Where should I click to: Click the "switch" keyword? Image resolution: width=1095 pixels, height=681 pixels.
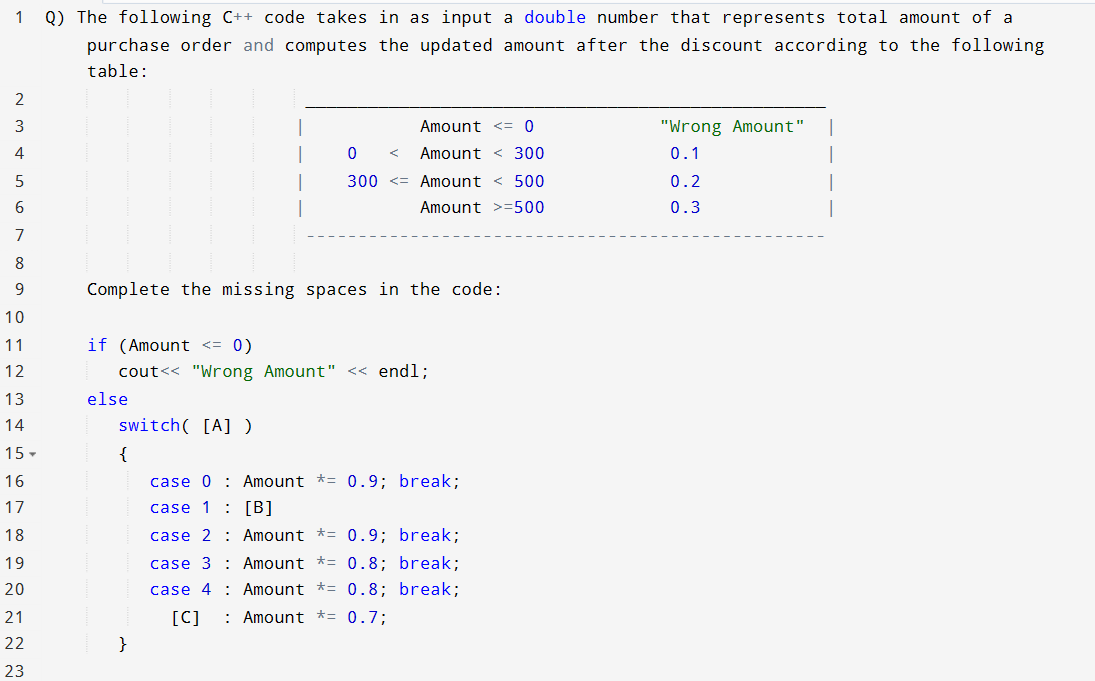coord(149,426)
